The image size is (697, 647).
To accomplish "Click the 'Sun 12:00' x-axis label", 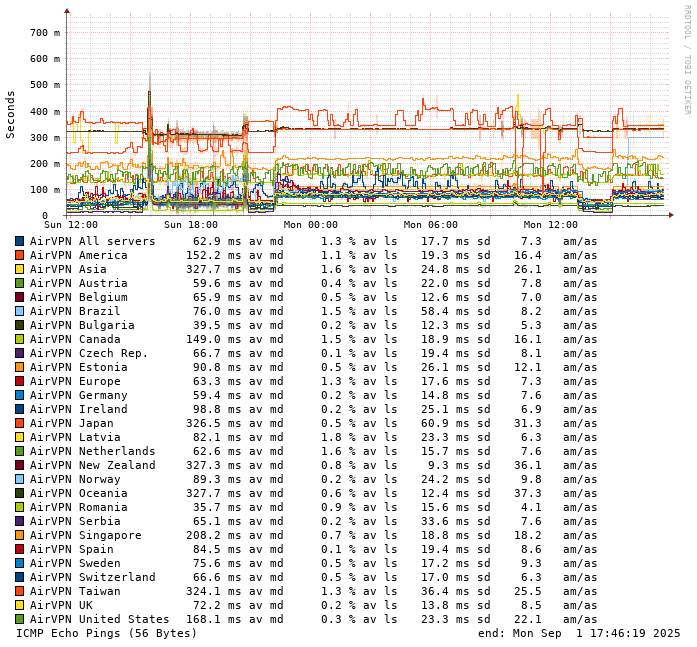I will (x=71, y=225).
